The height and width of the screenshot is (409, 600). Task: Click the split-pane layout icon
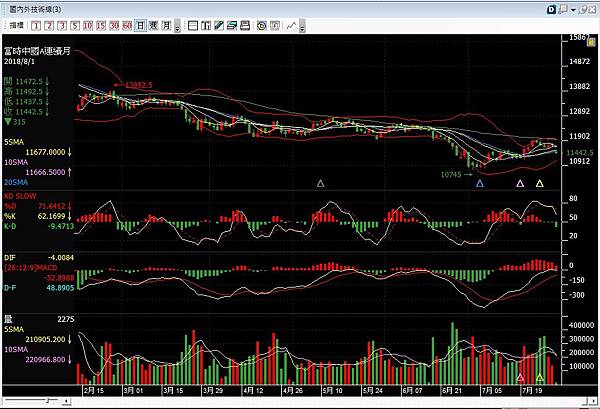(x=193, y=26)
